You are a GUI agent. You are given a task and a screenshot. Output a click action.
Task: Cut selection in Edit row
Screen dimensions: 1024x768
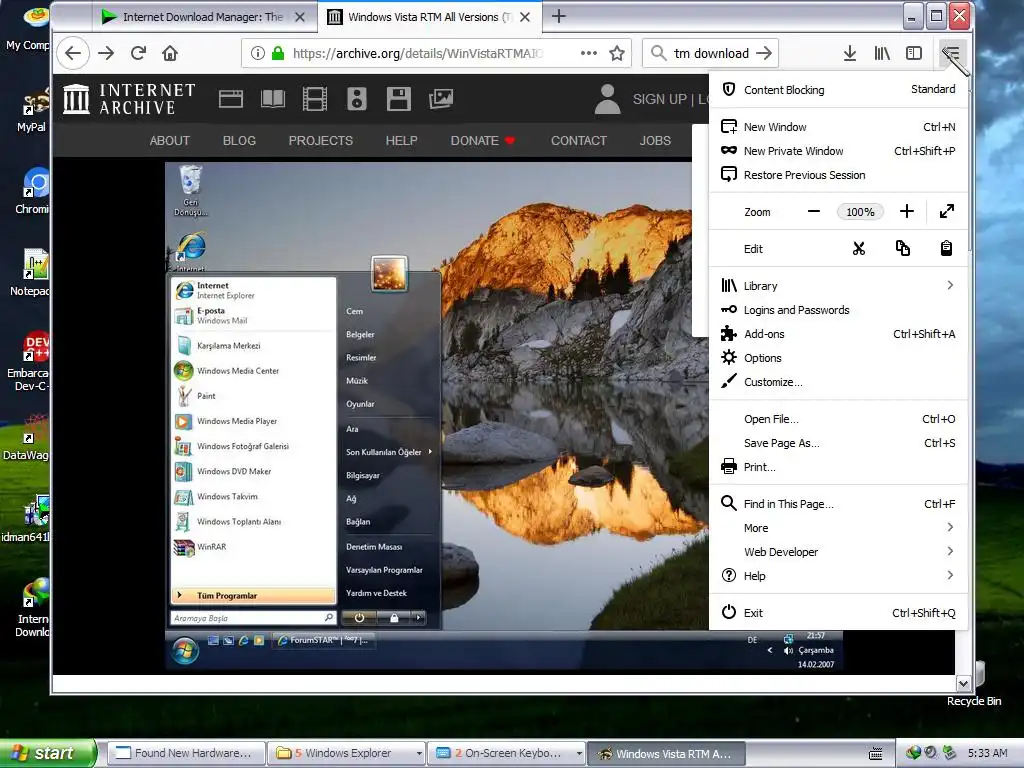(x=858, y=249)
